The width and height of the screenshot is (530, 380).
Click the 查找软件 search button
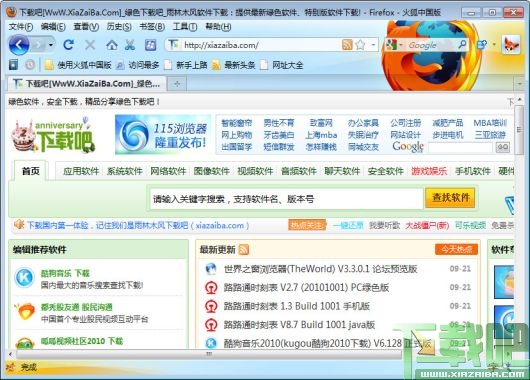tap(451, 197)
